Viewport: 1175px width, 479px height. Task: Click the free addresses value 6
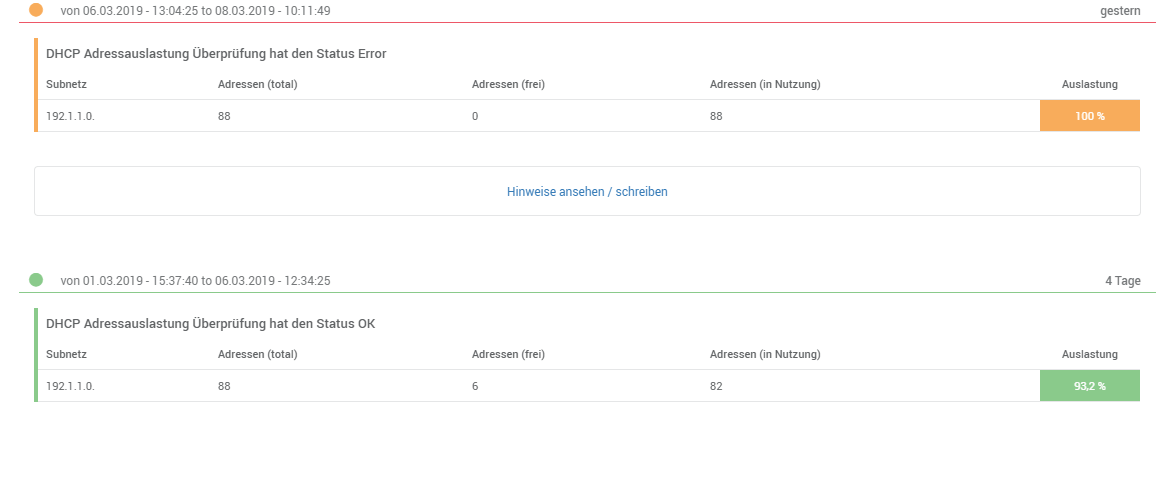pos(475,386)
